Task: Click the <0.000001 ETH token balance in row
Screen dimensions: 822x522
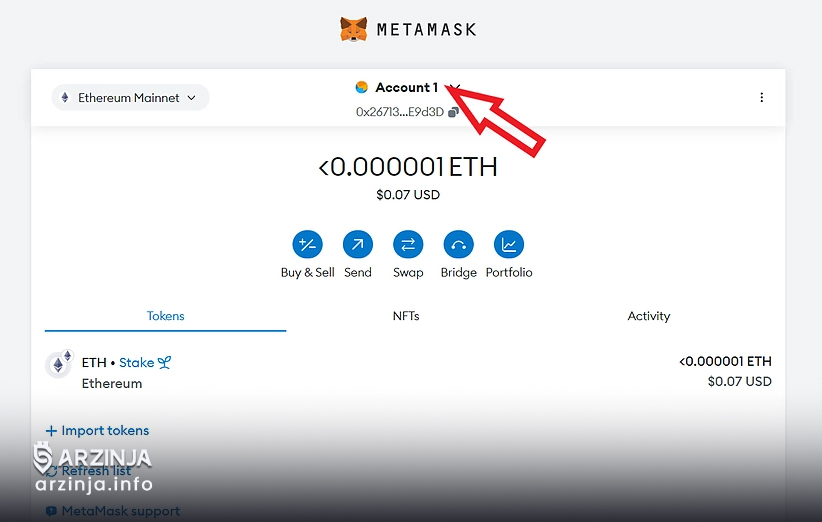Action: coord(725,361)
